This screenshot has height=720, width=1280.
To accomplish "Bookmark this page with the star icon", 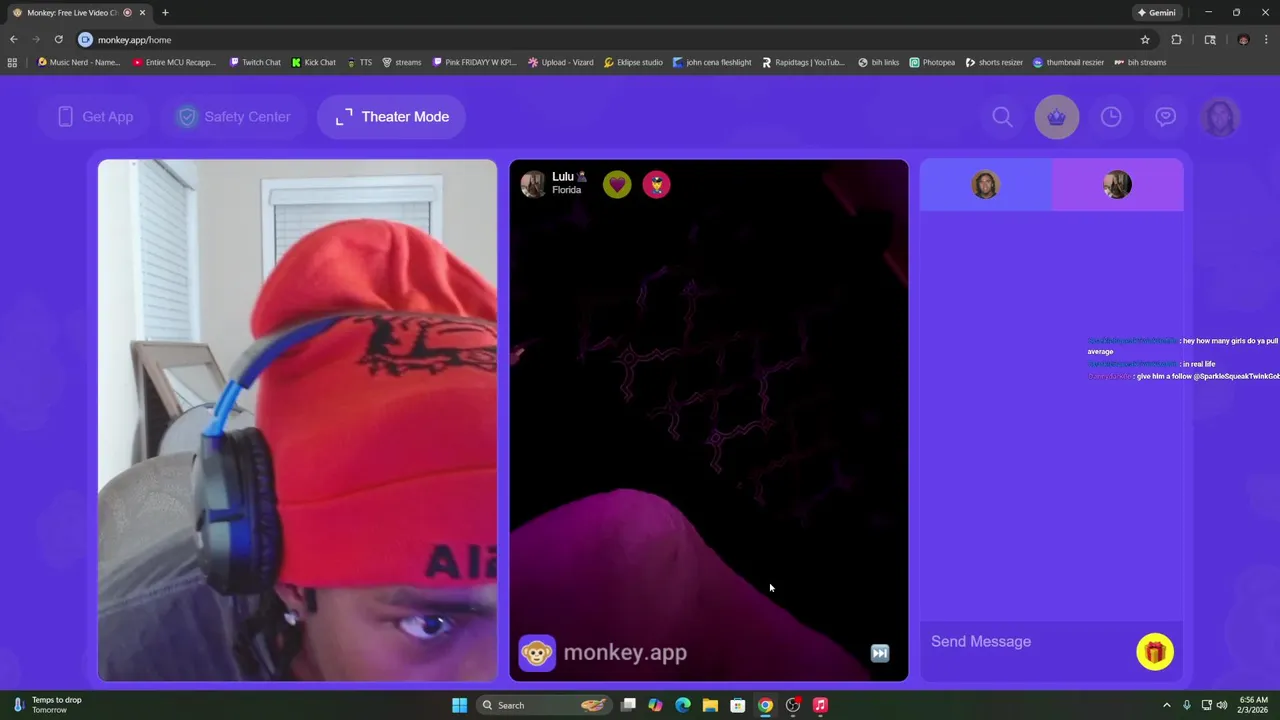I will pos(1145,40).
